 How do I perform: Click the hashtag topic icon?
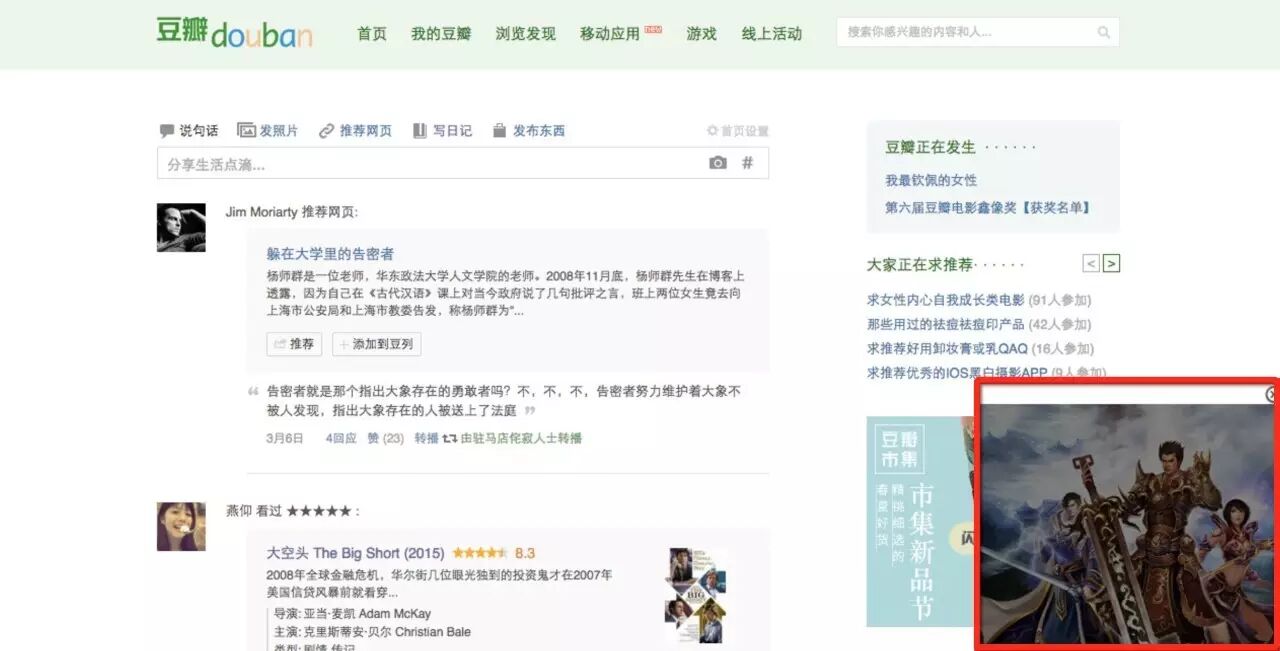click(747, 163)
